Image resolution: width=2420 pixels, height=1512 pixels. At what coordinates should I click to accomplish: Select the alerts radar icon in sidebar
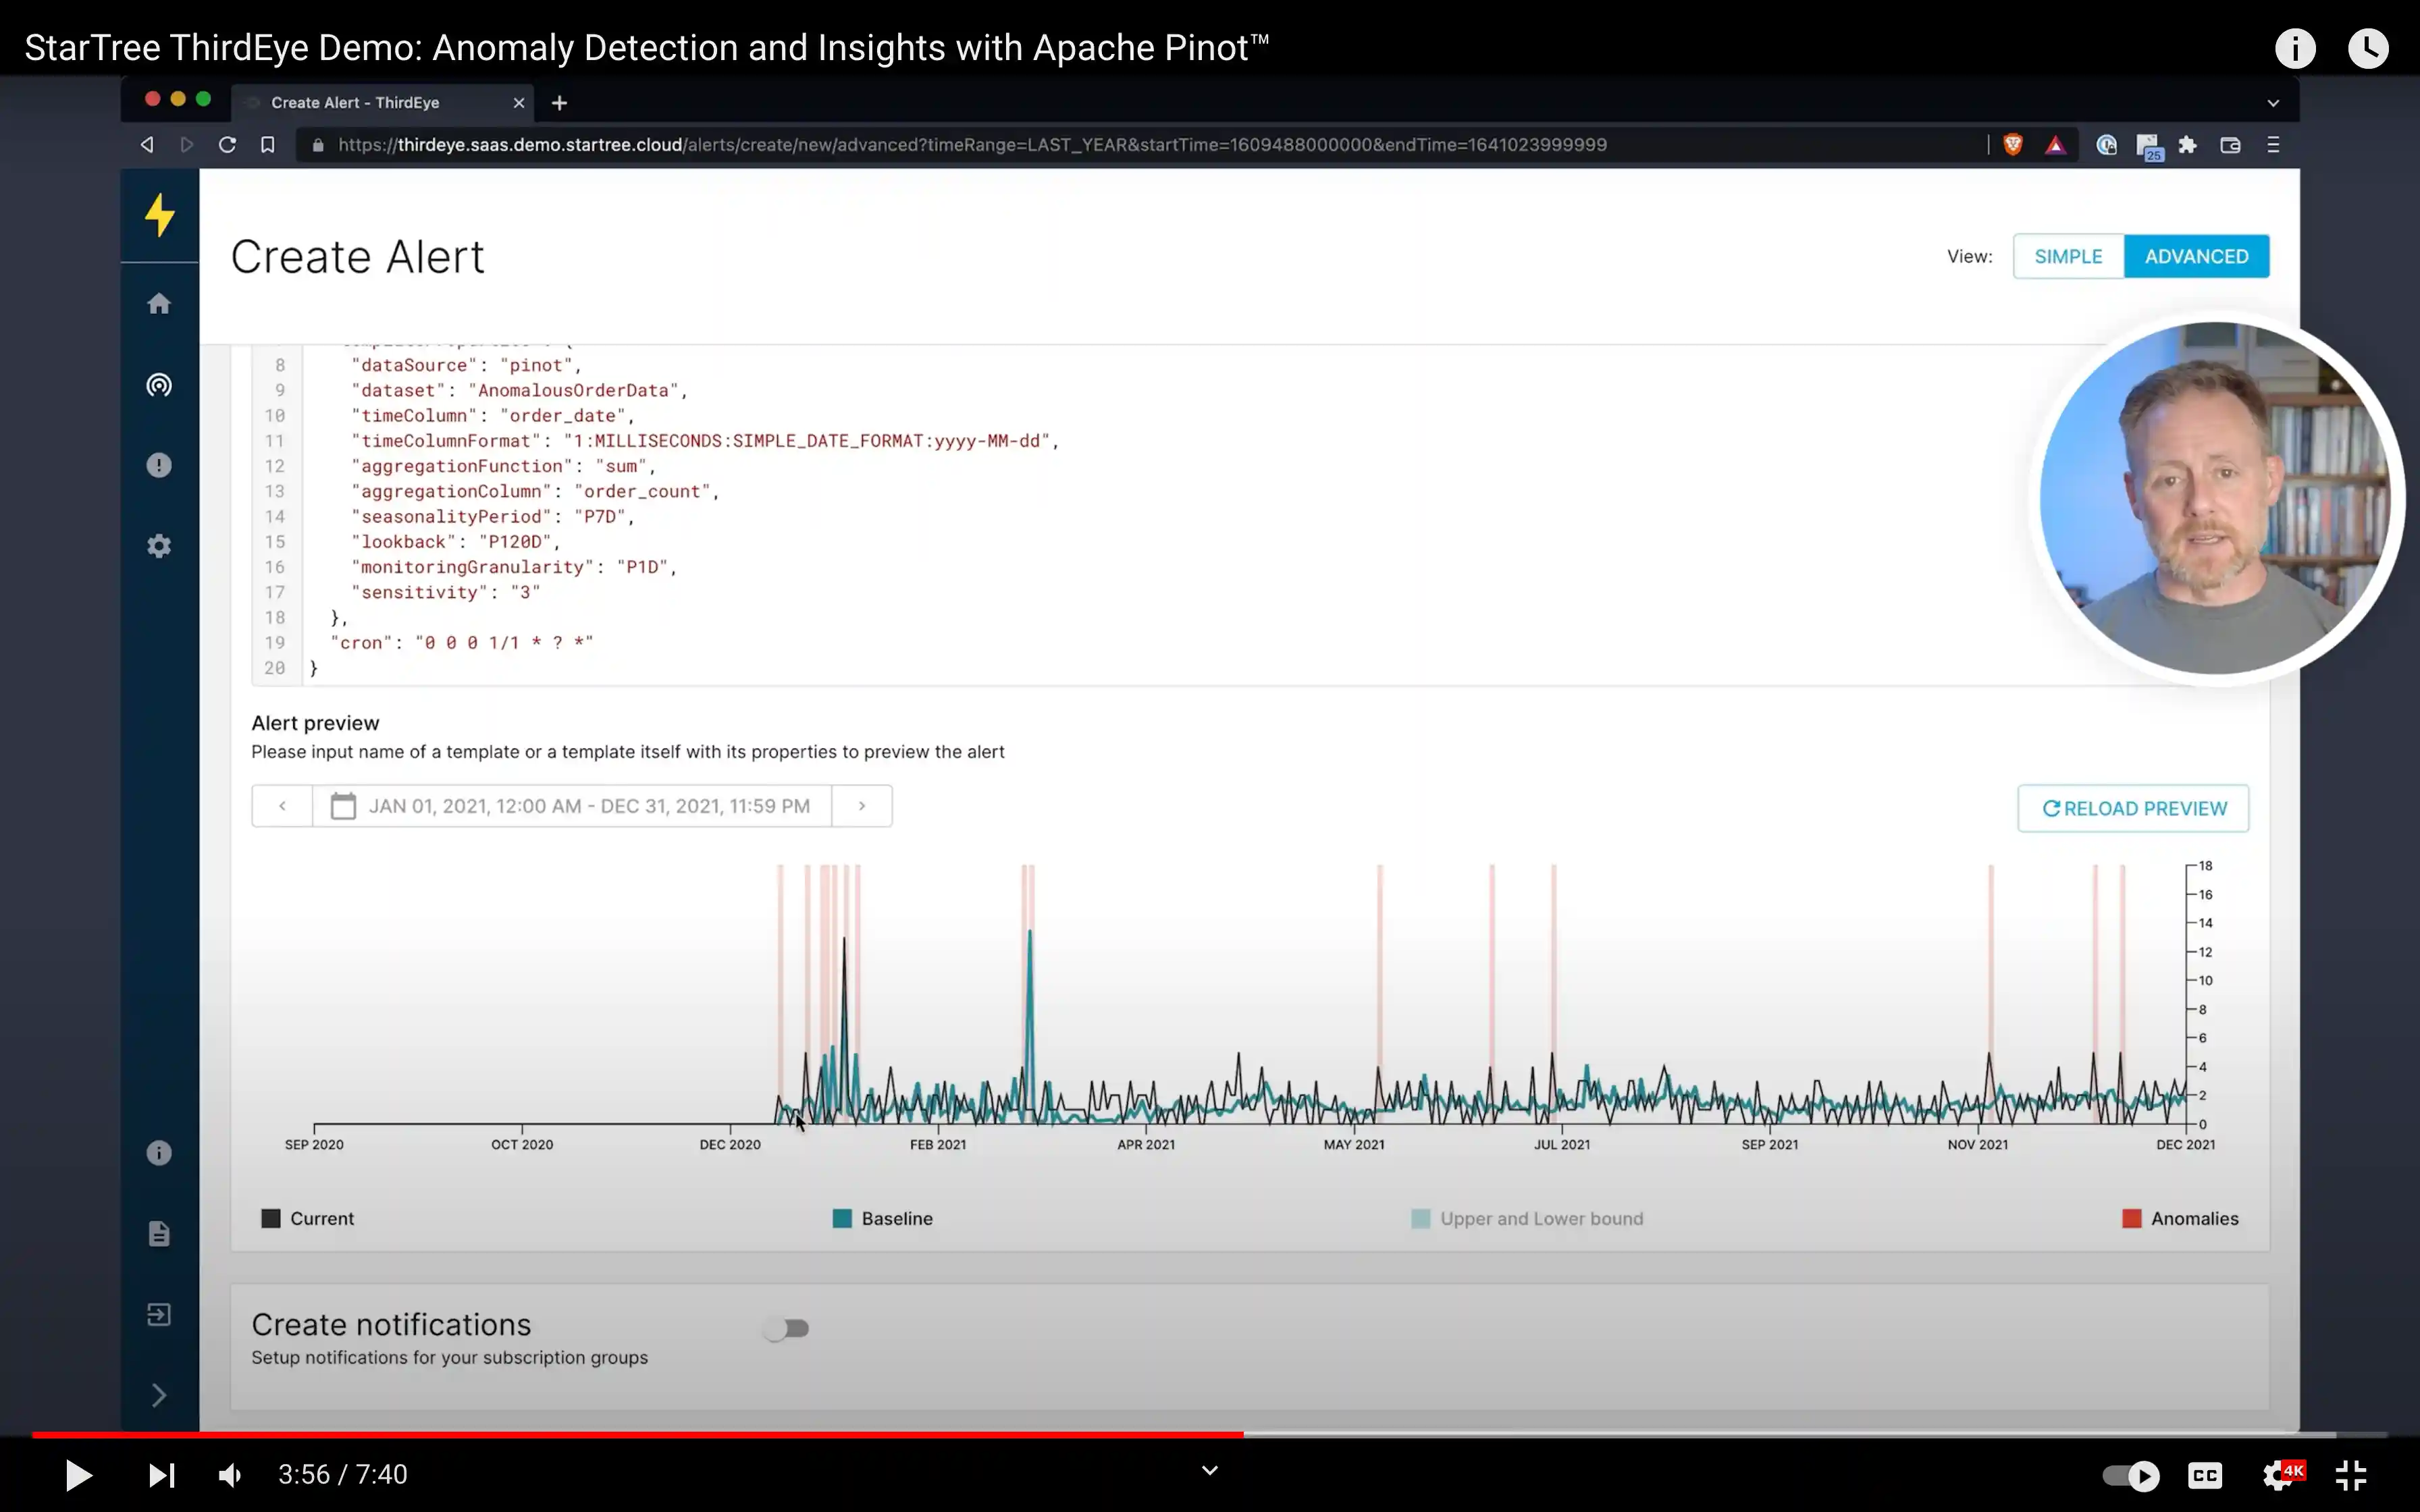[x=159, y=384]
